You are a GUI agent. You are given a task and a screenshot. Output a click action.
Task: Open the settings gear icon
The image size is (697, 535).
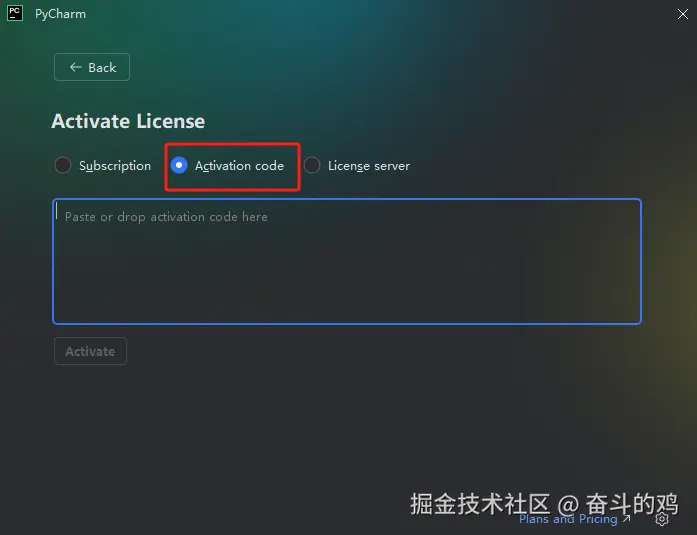[x=661, y=519]
